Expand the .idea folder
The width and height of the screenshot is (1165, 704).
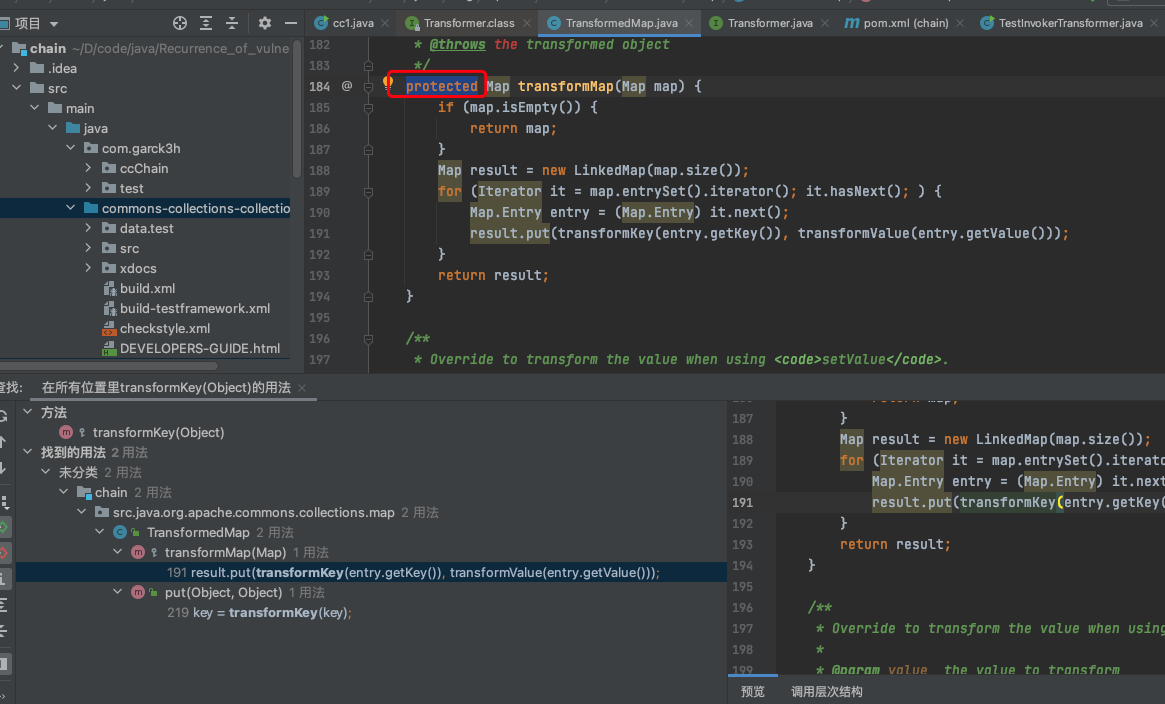[x=16, y=68]
